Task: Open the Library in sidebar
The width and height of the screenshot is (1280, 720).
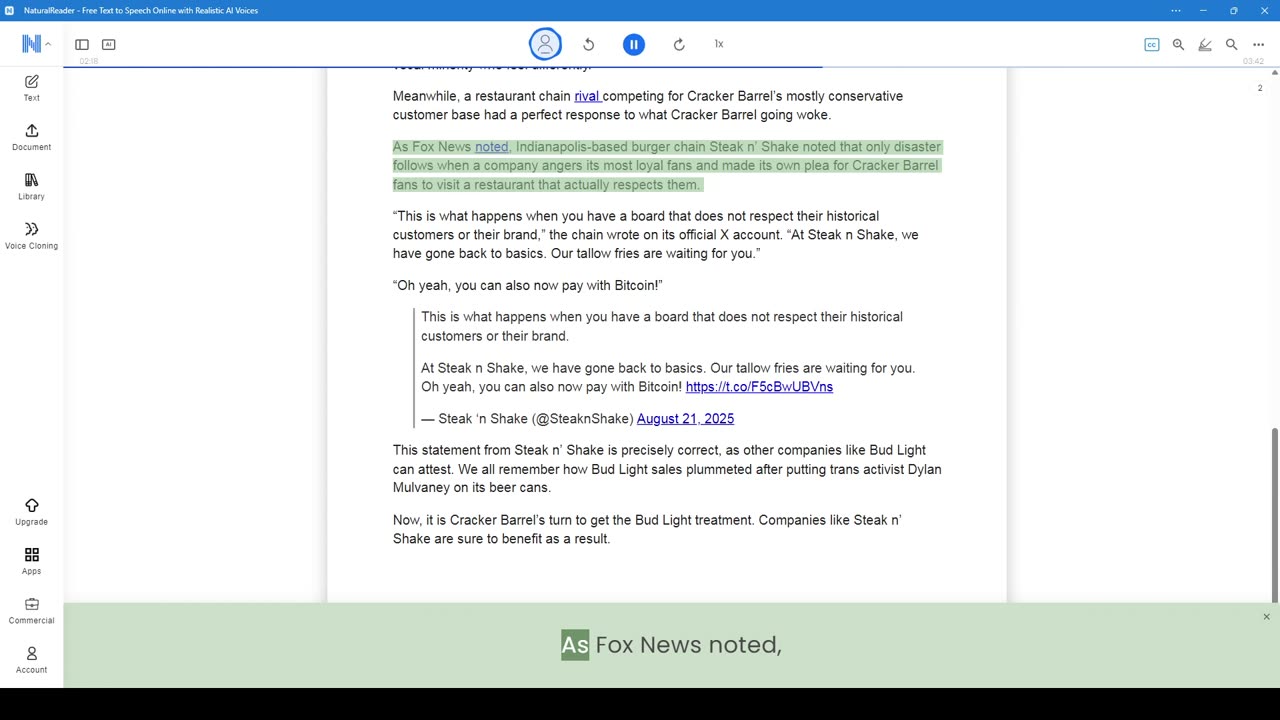Action: pyautogui.click(x=31, y=186)
